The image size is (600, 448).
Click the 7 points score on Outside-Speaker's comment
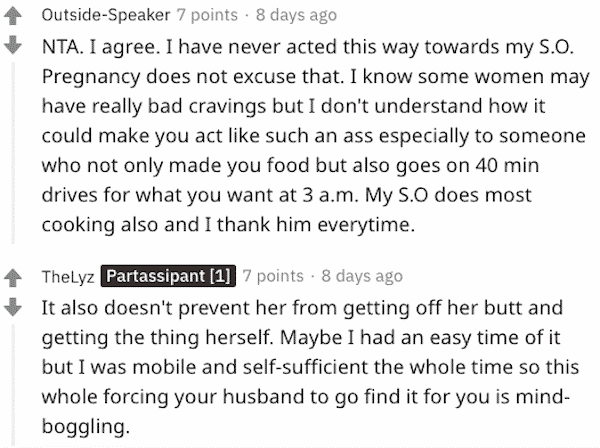(207, 15)
